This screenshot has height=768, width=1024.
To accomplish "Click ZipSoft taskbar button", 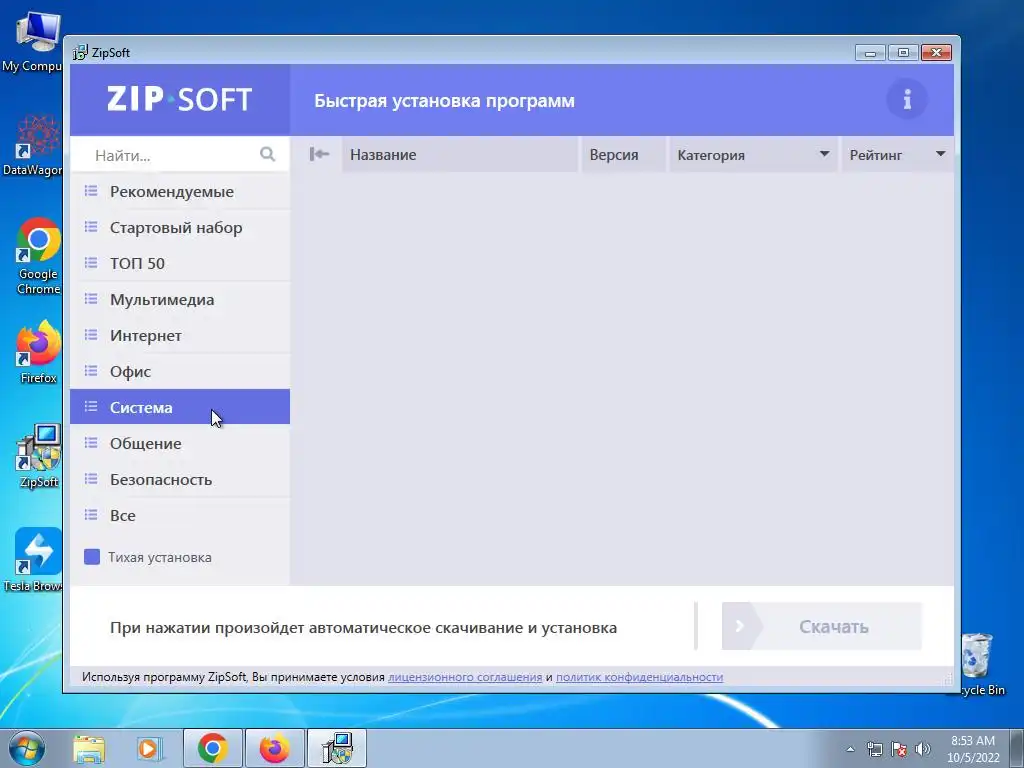I will [337, 748].
